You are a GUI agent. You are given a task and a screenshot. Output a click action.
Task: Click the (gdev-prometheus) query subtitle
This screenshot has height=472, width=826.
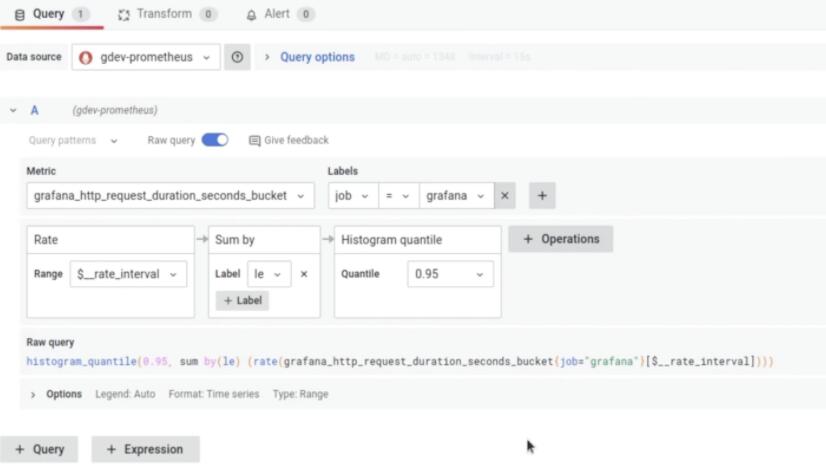pos(115,110)
